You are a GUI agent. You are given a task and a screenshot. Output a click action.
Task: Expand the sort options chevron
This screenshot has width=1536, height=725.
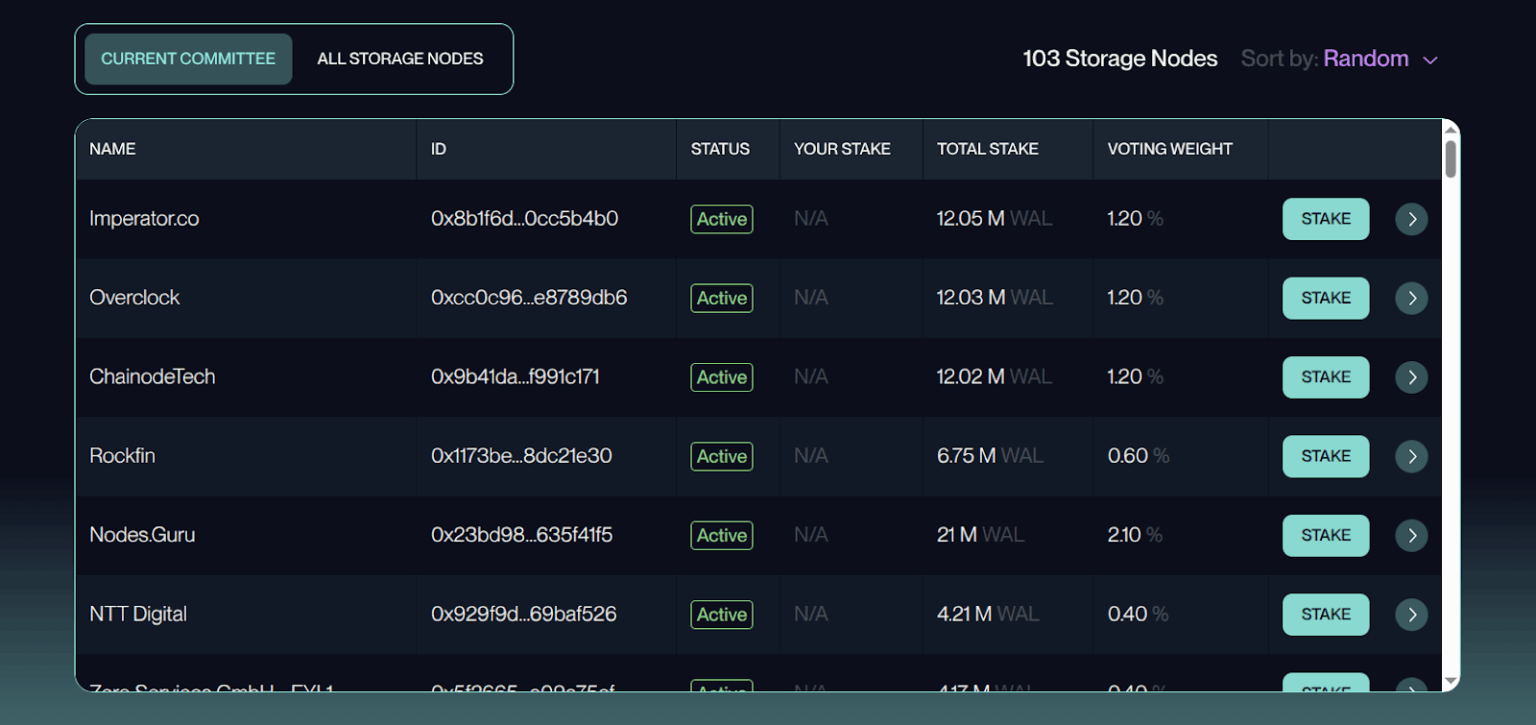click(x=1428, y=59)
